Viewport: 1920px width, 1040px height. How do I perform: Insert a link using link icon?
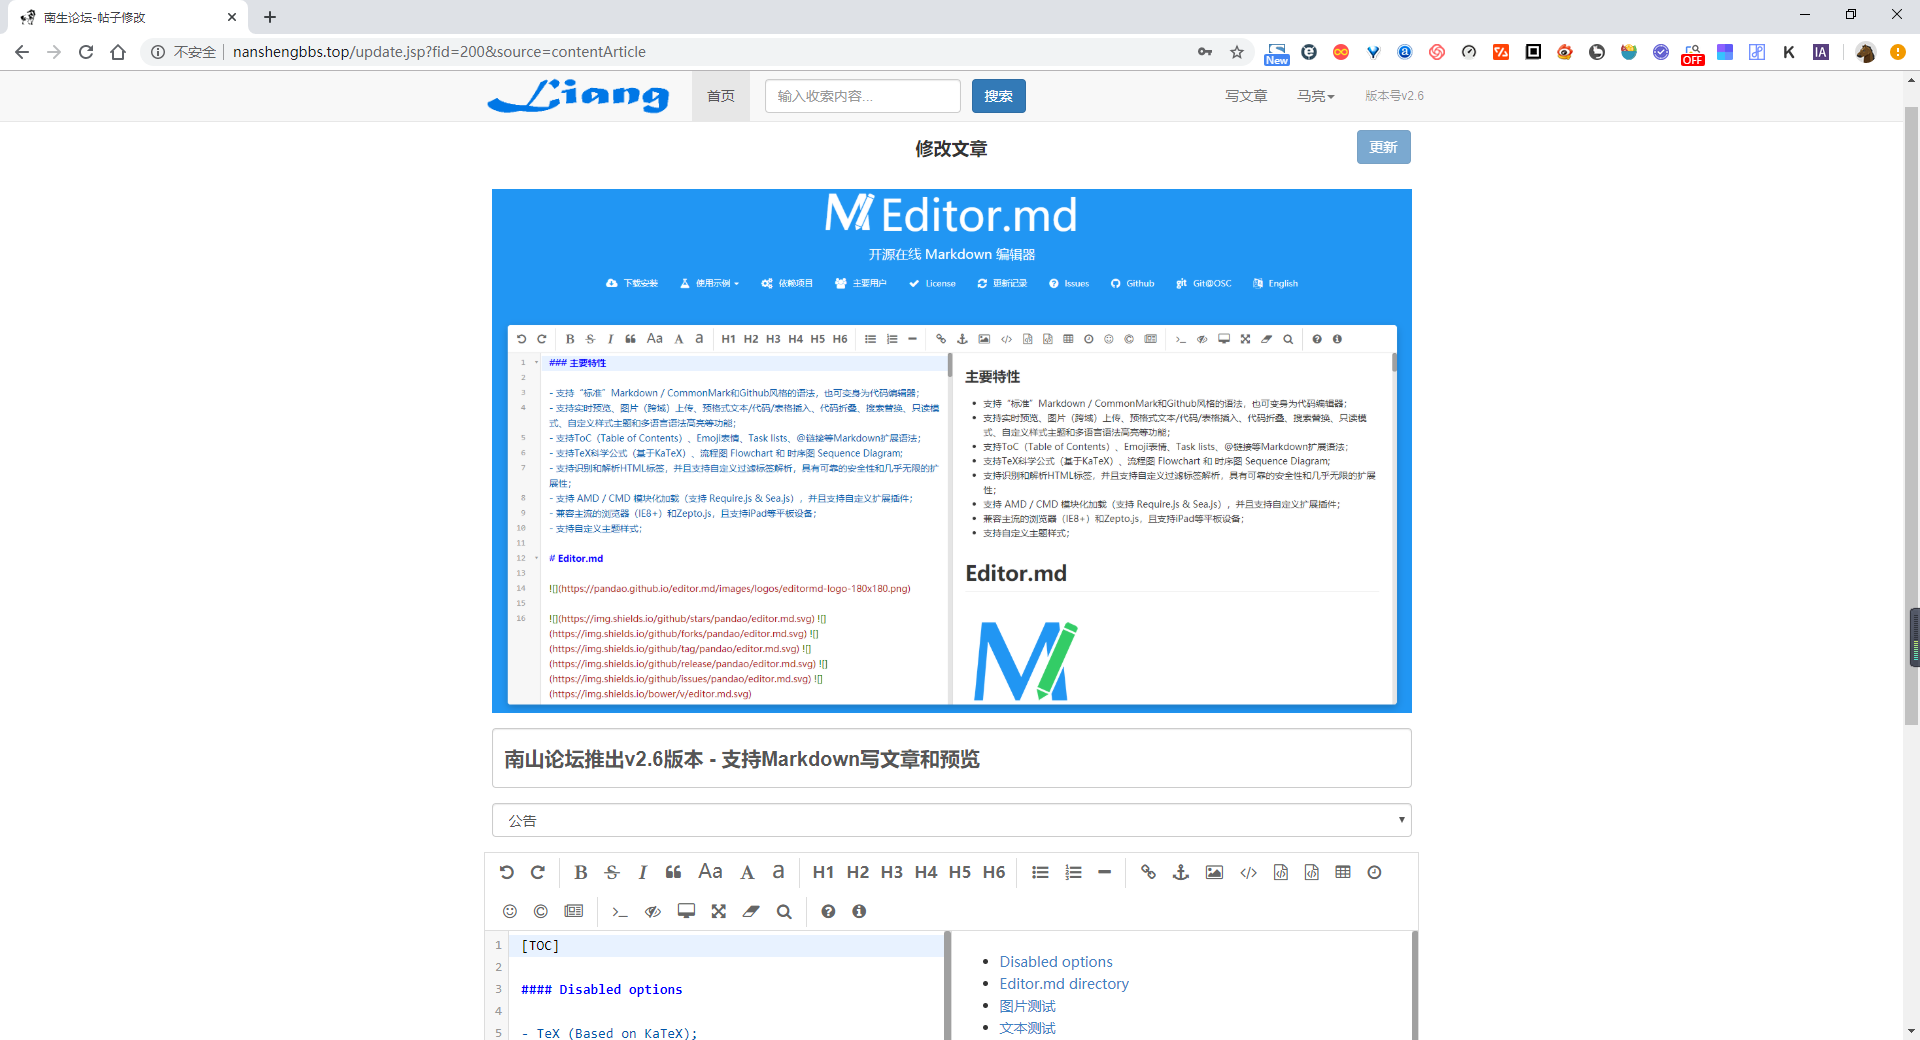coord(1148,872)
